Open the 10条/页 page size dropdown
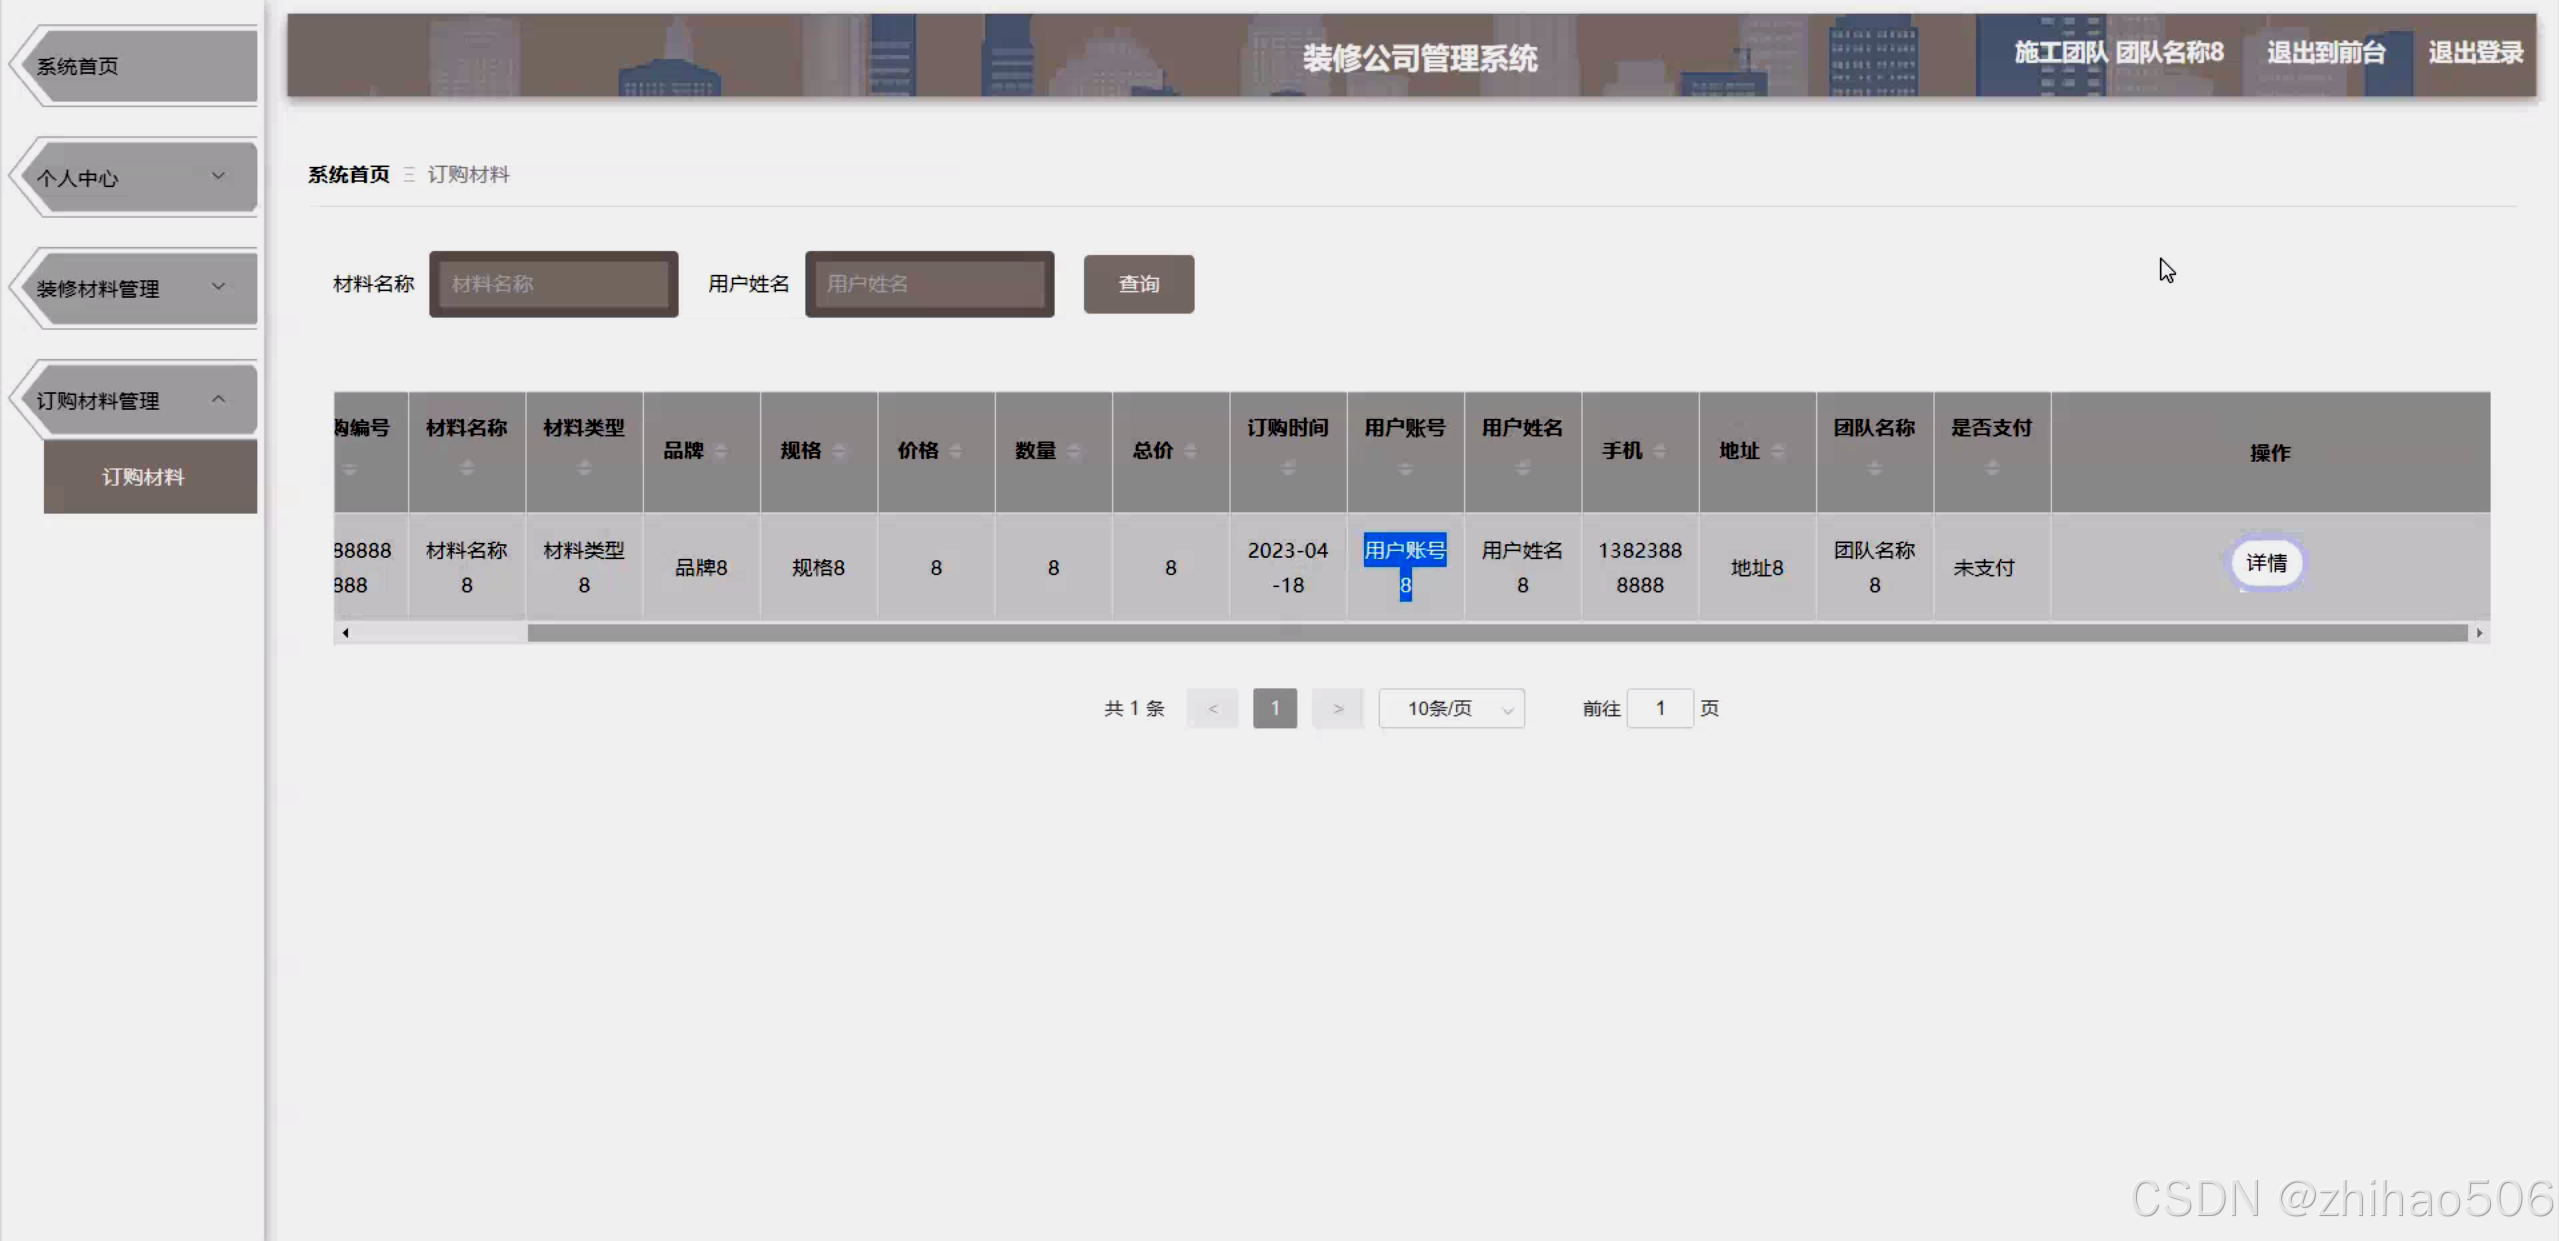This screenshot has width=2559, height=1241. (x=1451, y=708)
